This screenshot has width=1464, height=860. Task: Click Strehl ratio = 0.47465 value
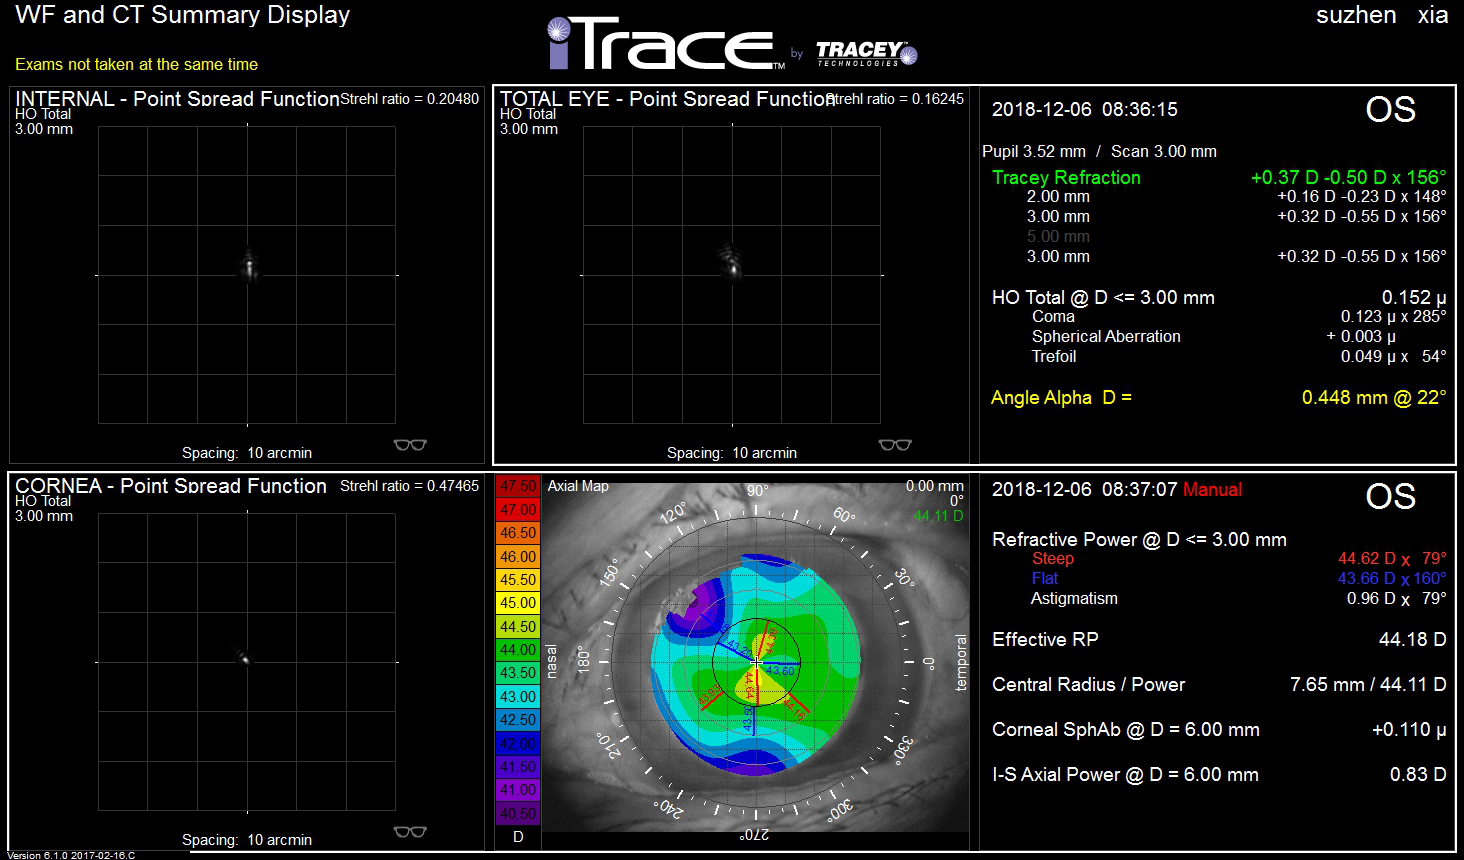click(x=410, y=486)
